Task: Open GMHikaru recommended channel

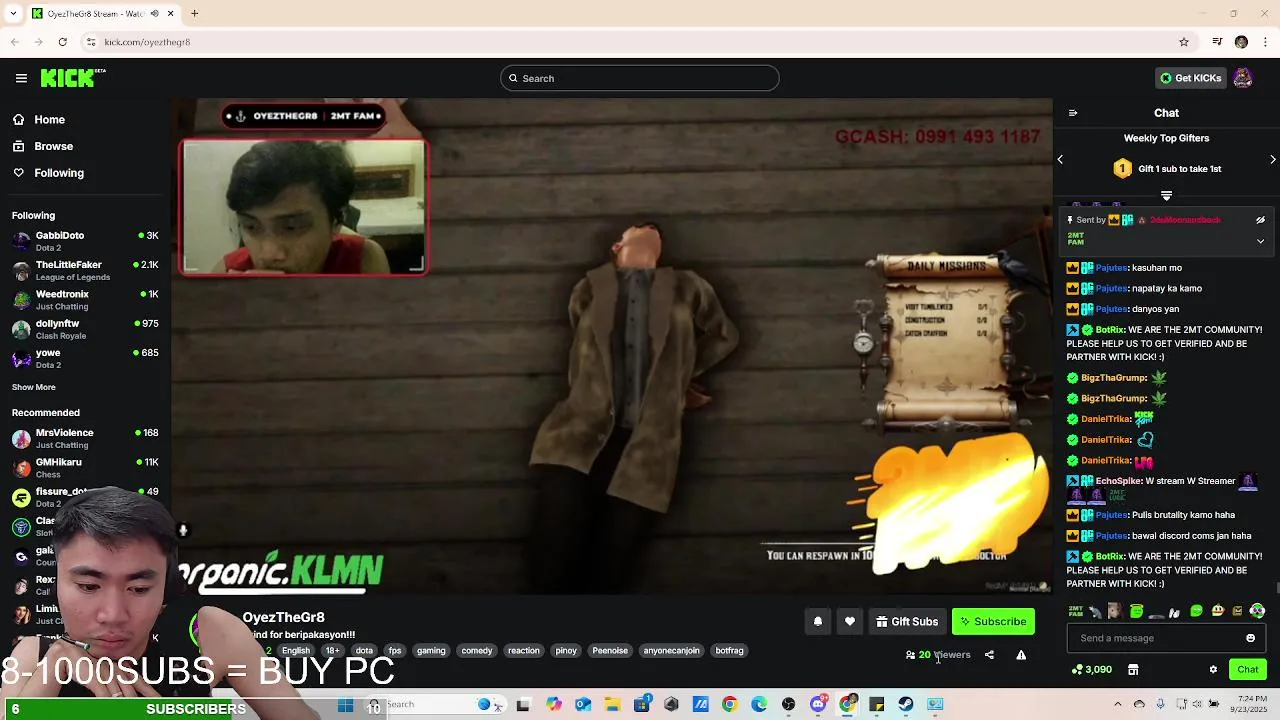Action: click(x=85, y=467)
